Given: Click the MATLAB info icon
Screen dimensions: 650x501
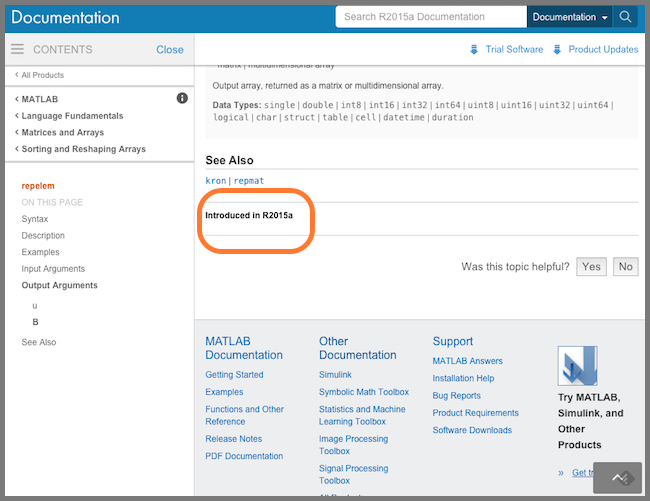Looking at the screenshot, I should coord(182,98).
